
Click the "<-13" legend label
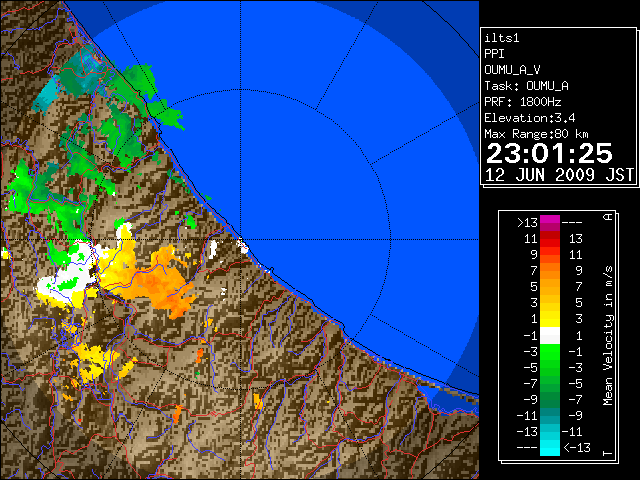click(x=577, y=448)
